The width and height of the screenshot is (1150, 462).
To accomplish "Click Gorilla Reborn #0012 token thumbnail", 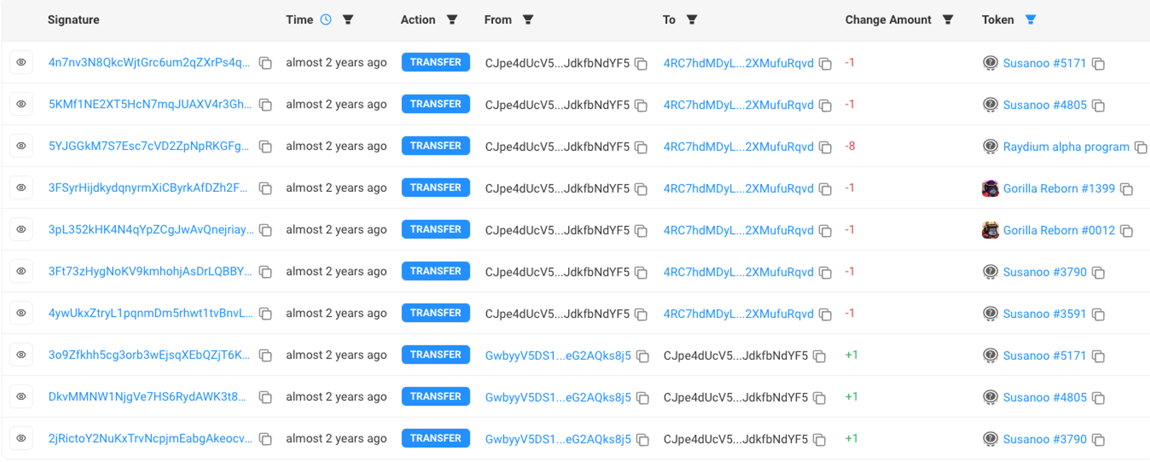I will (990, 230).
